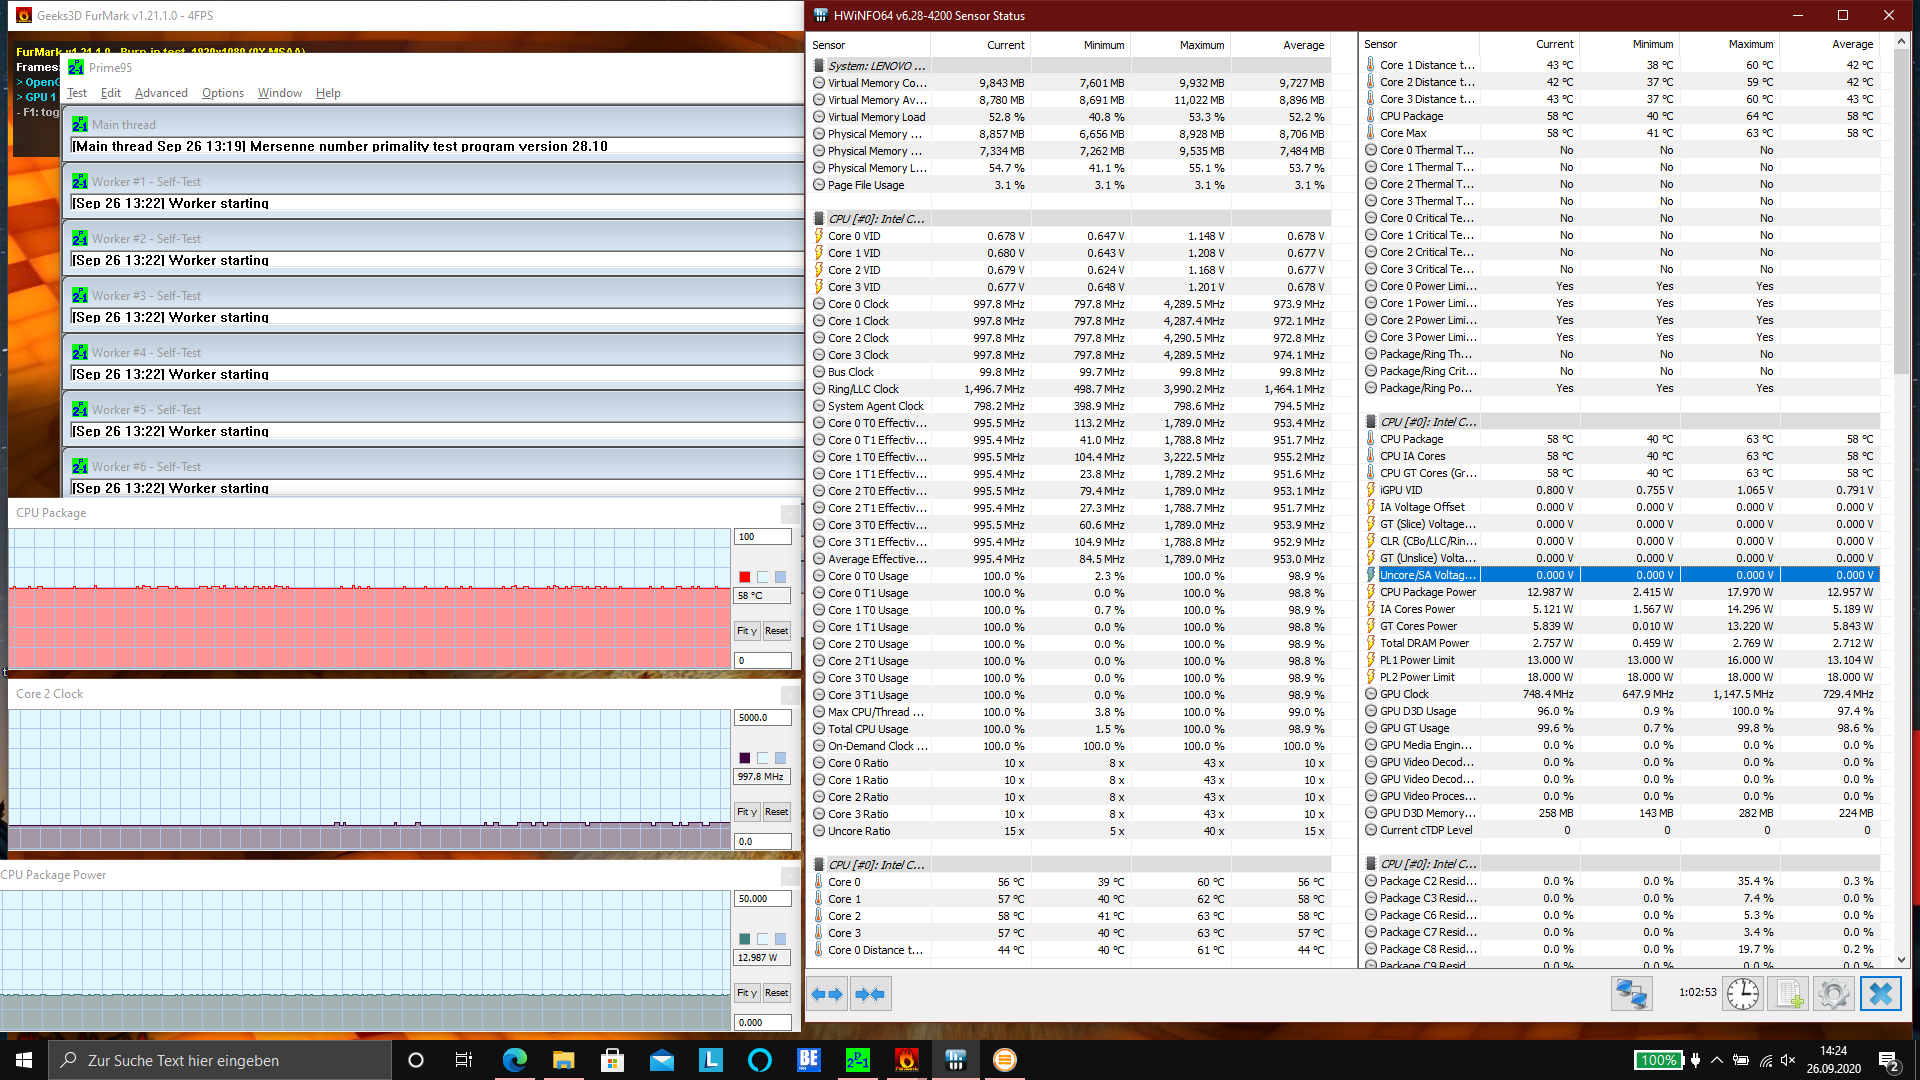The width and height of the screenshot is (1920, 1080).
Task: Open Prime95 Help menu
Action: click(328, 93)
